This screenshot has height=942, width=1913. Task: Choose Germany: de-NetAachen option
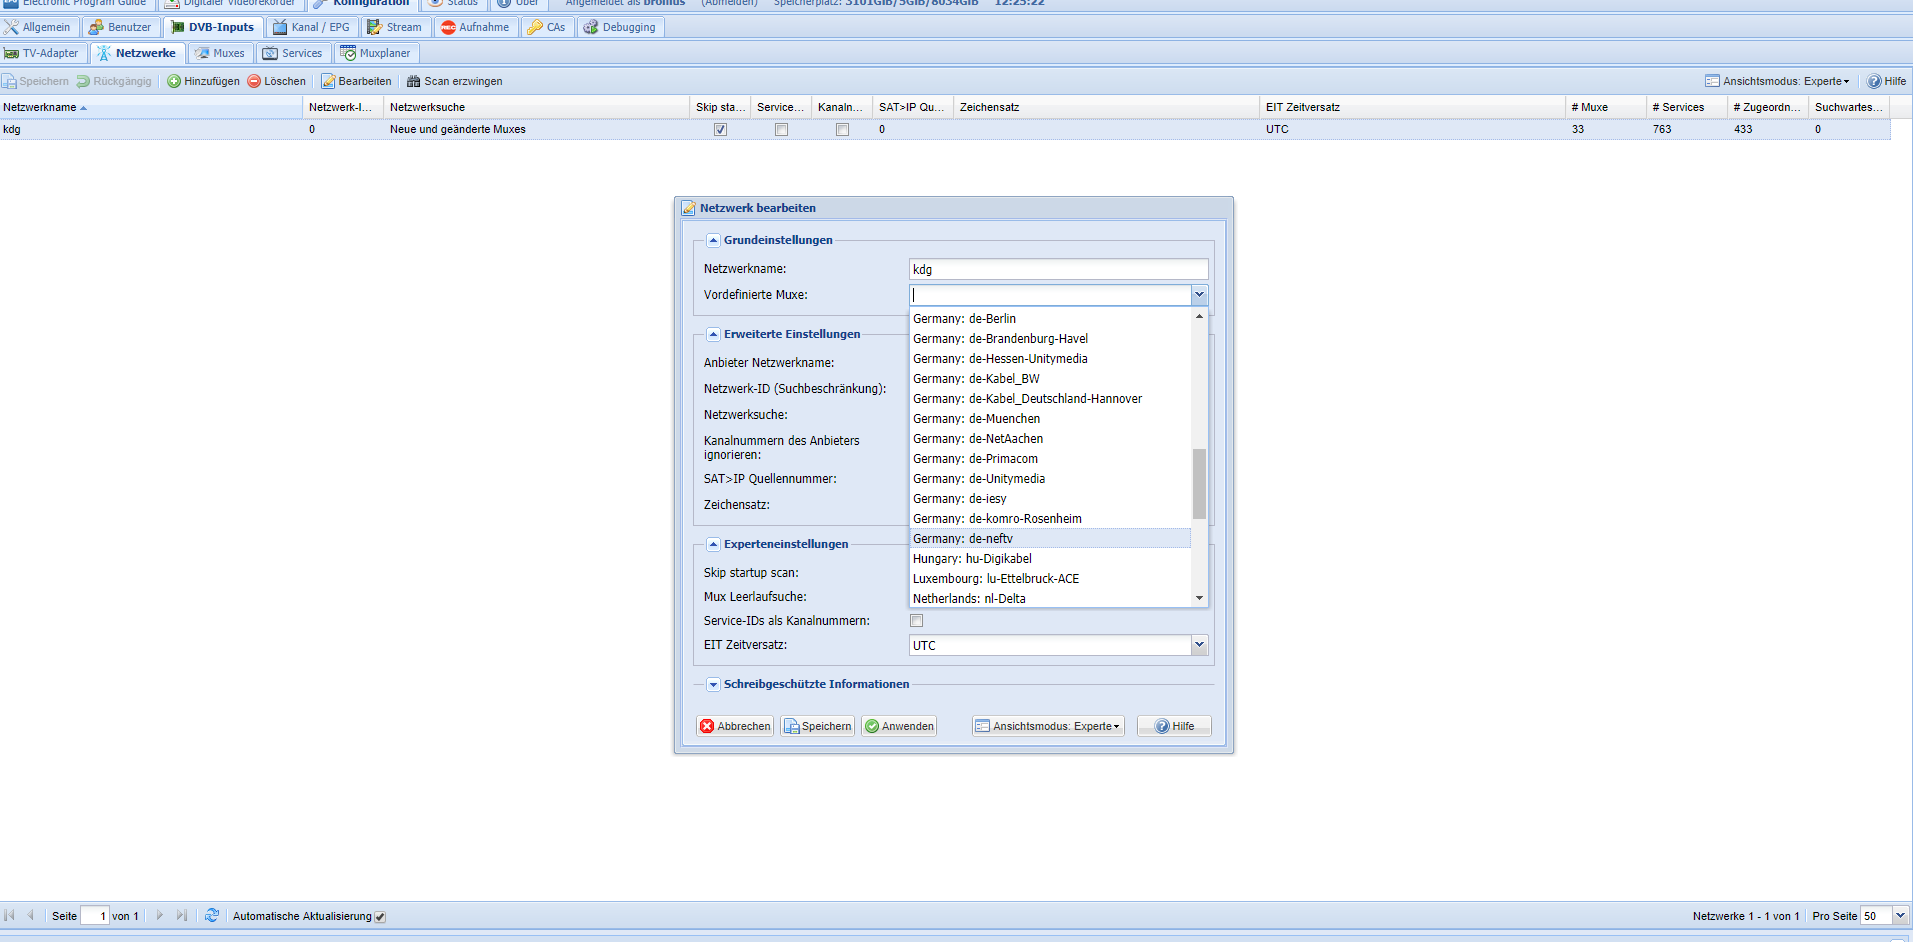click(1050, 439)
